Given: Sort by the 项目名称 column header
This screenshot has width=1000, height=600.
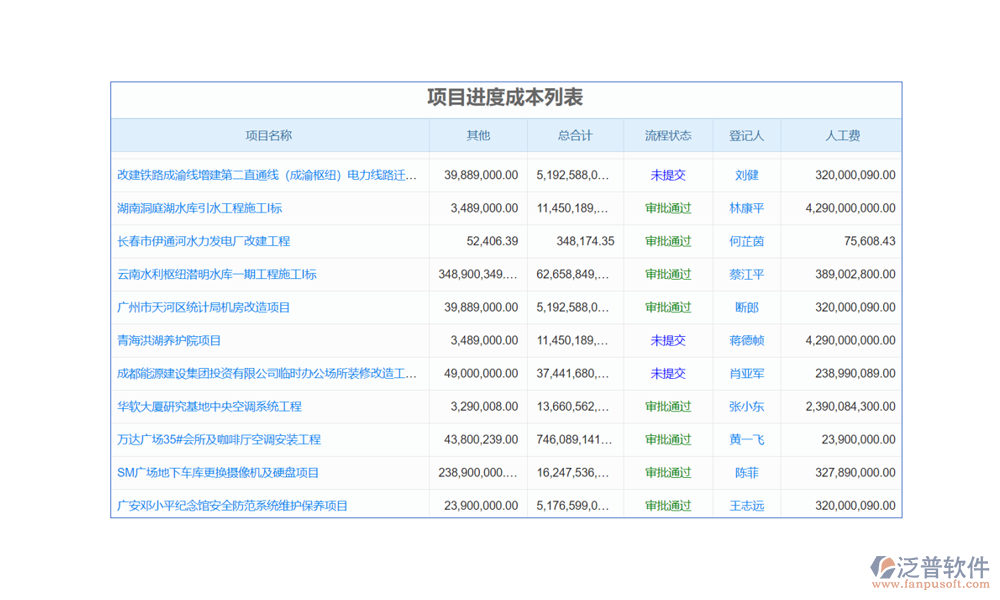Looking at the screenshot, I should click(x=269, y=136).
